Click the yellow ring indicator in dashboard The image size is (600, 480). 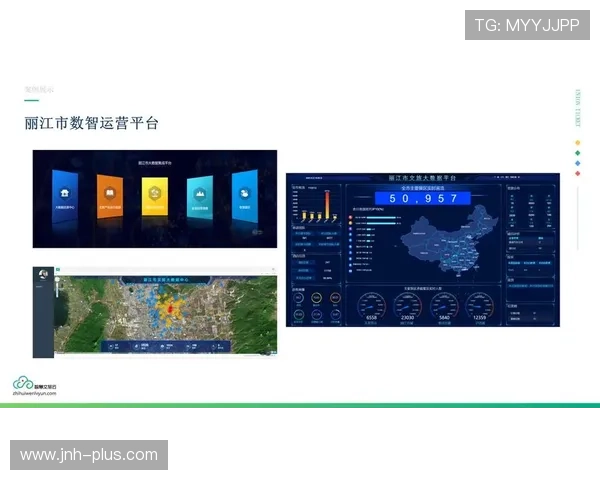[316, 297]
